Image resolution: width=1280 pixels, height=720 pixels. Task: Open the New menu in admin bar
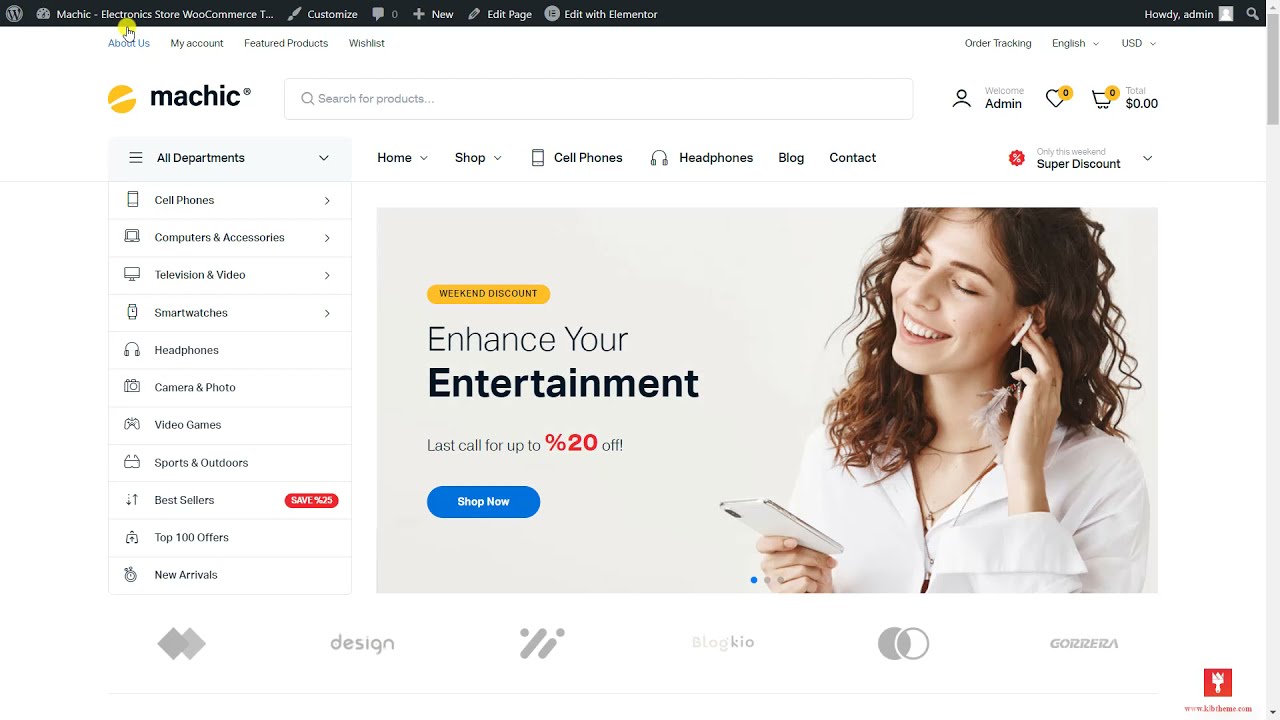click(433, 14)
